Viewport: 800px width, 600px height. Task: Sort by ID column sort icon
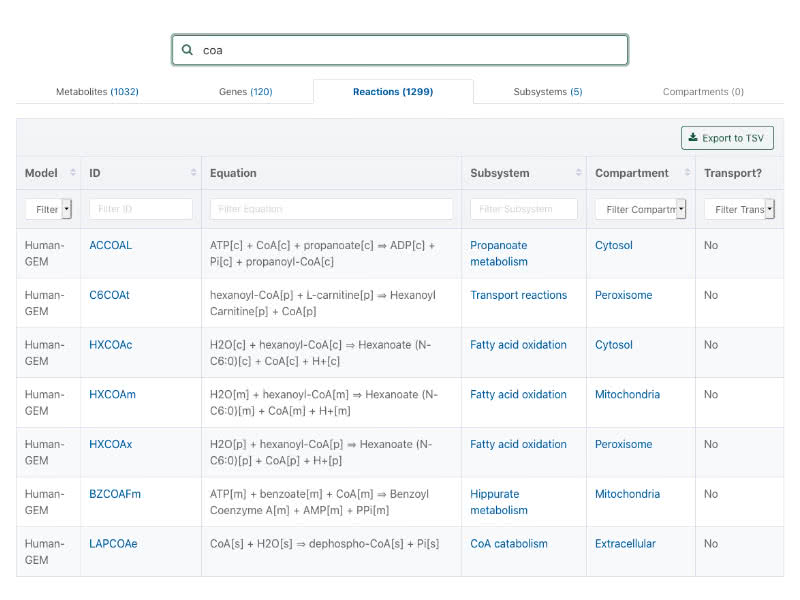point(193,173)
